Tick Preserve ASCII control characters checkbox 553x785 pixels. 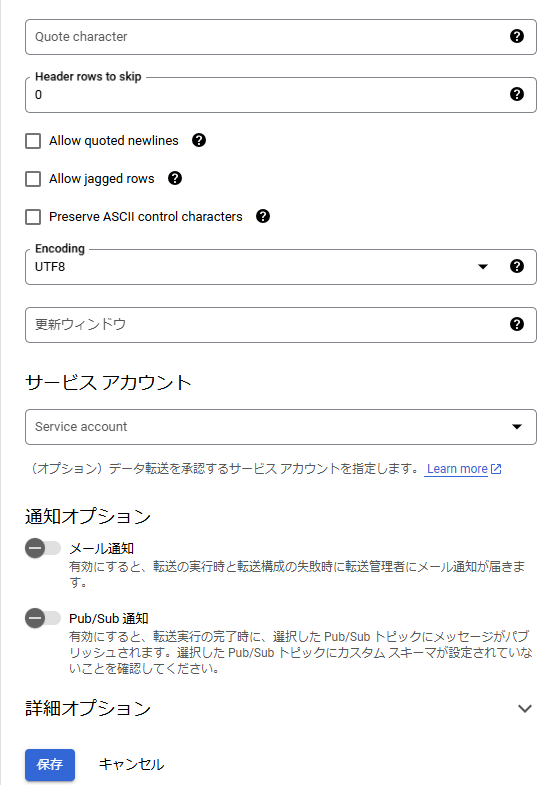point(33,217)
